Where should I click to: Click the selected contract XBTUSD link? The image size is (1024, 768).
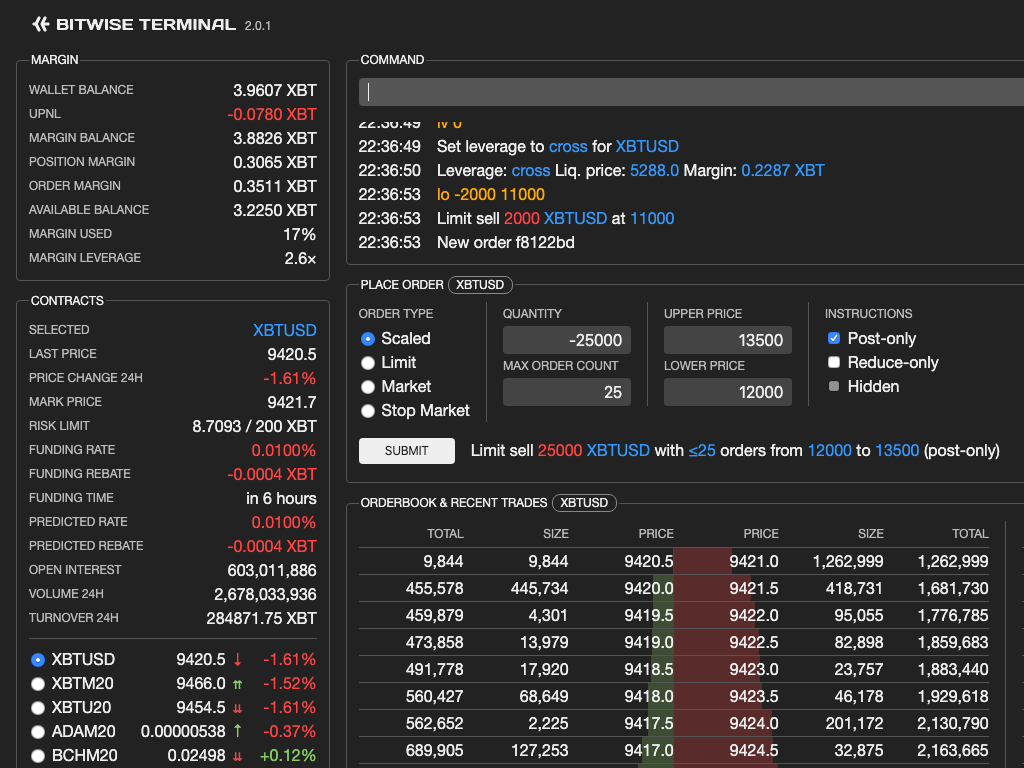pos(285,330)
